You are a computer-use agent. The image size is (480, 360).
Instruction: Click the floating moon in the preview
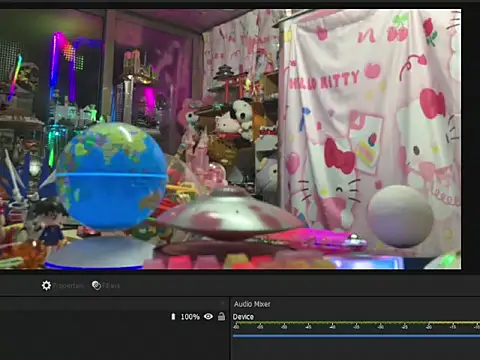(400, 216)
